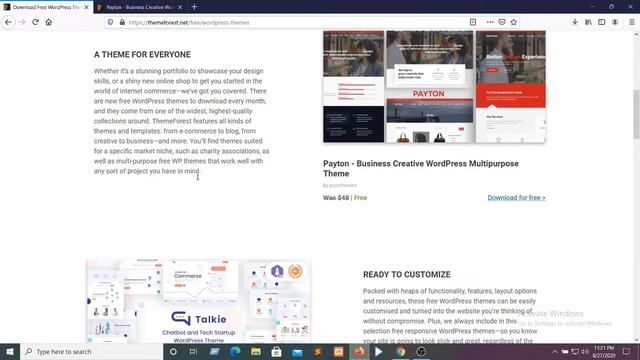Image resolution: width=640 pixels, height=360 pixels.
Task: Open the tracking protection shield icon
Action: [110, 22]
